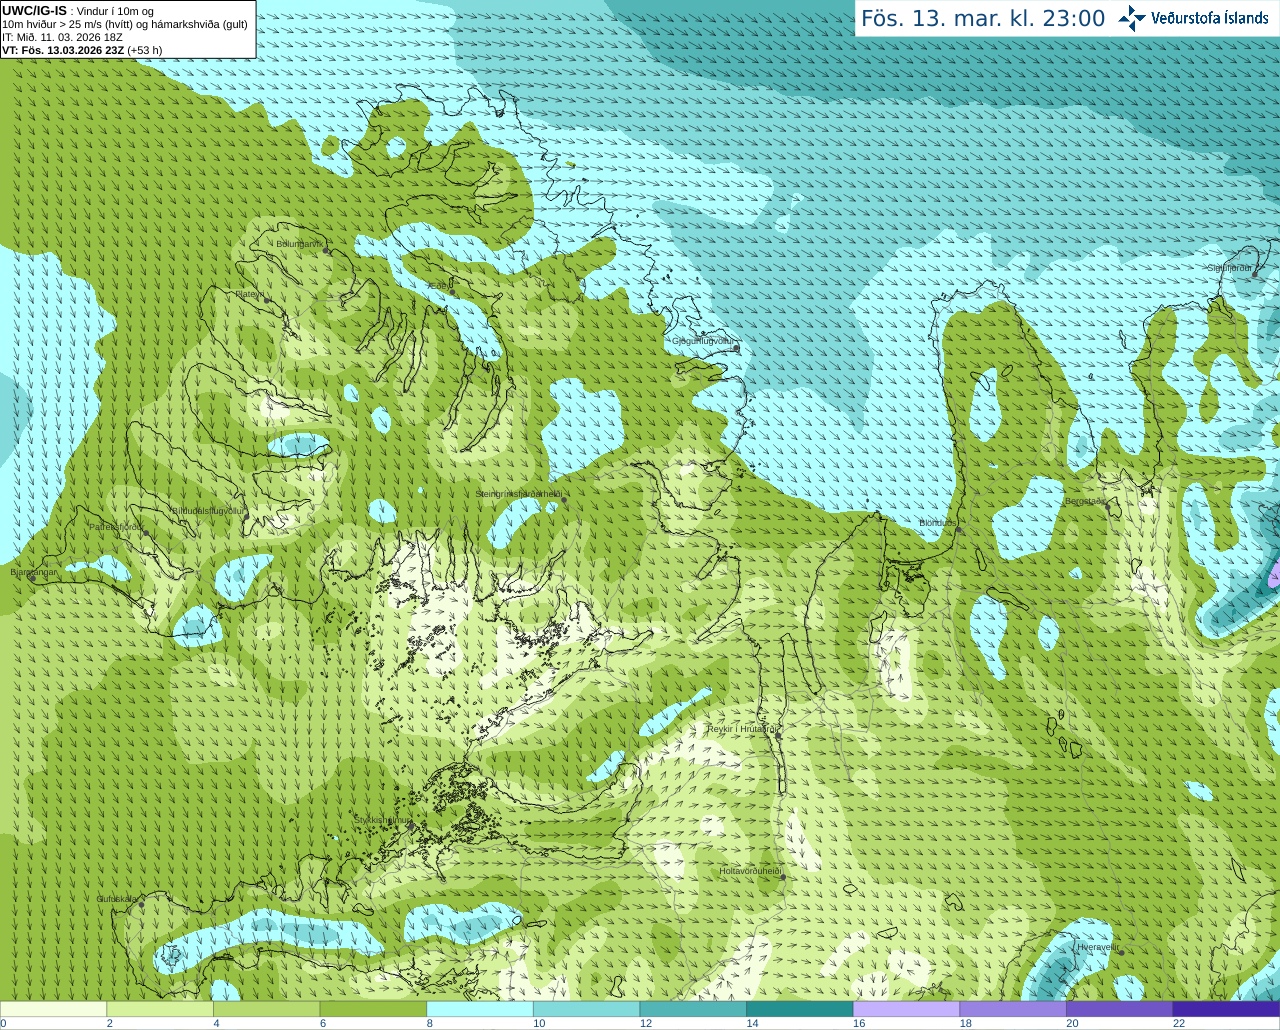Select the 2–4 m/s light green legend swatch
The image size is (1280, 1030).
(x=160, y=1009)
